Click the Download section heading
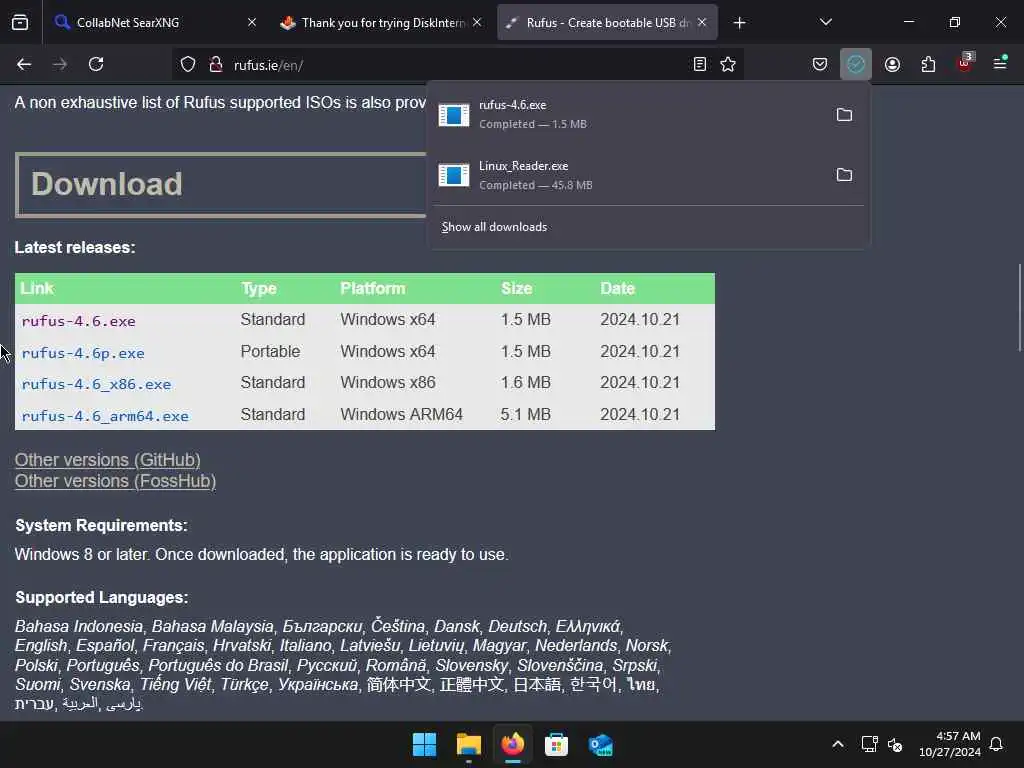This screenshot has height=768, width=1024. [107, 184]
